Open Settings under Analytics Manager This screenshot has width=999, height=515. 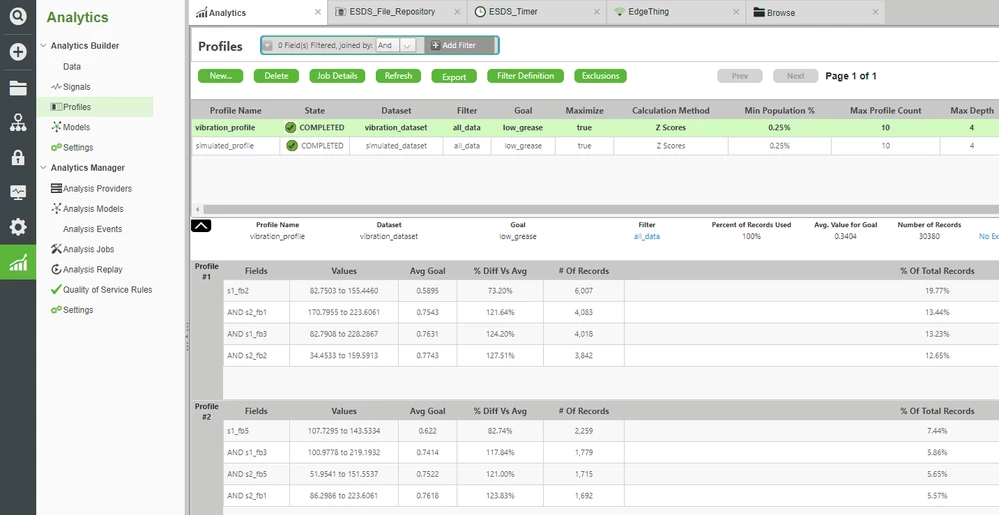pyautogui.click(x=78, y=310)
